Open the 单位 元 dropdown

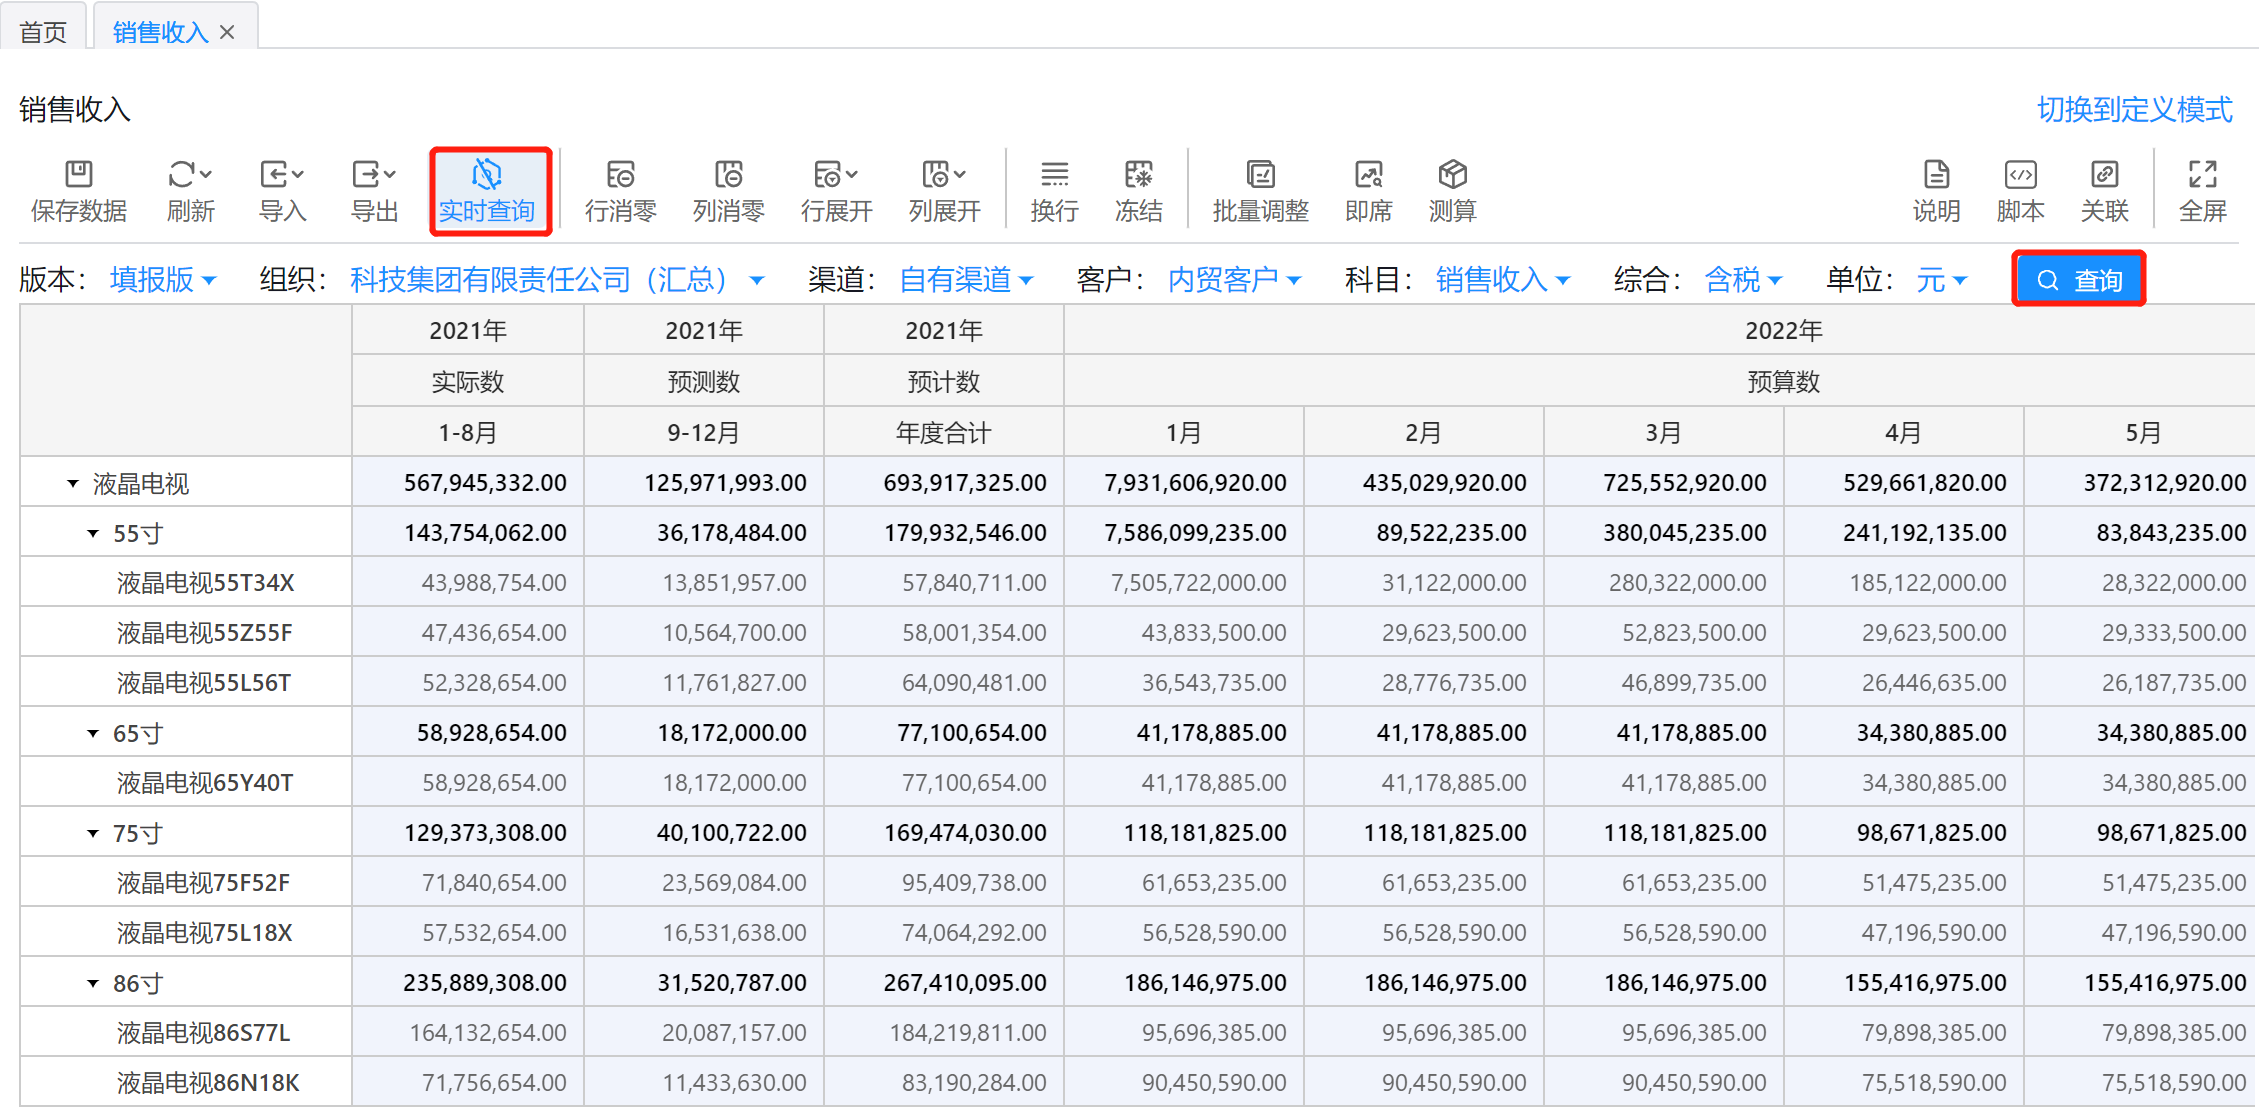1941,280
